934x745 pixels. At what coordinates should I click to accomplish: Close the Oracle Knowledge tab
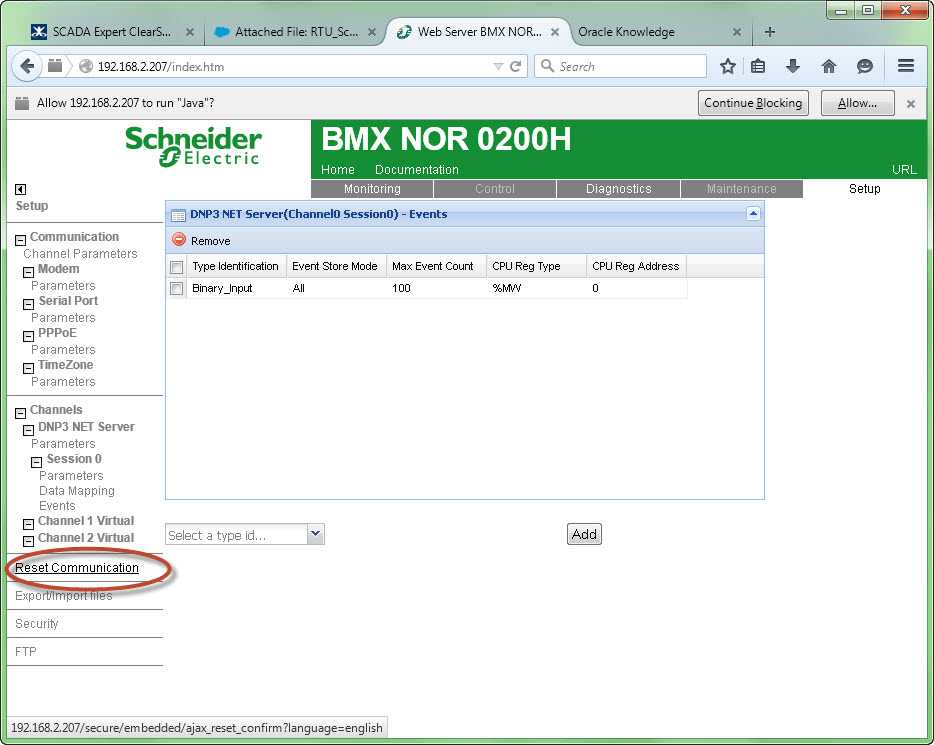click(736, 32)
